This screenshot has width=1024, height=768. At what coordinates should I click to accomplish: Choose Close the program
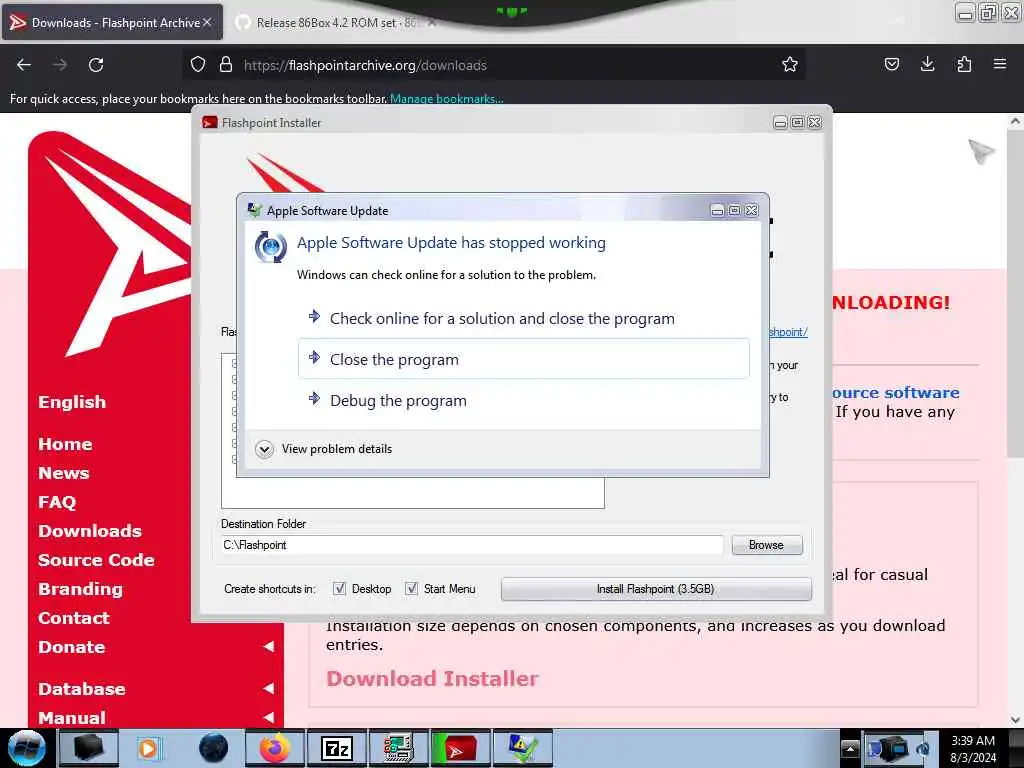tap(524, 359)
